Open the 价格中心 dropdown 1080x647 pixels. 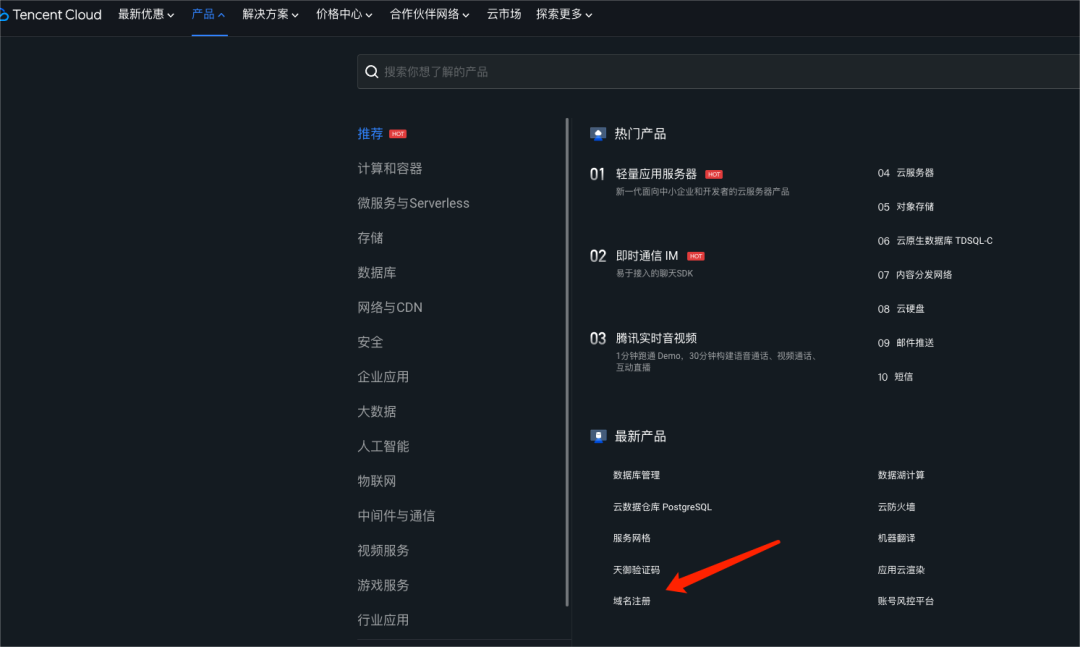[344, 14]
